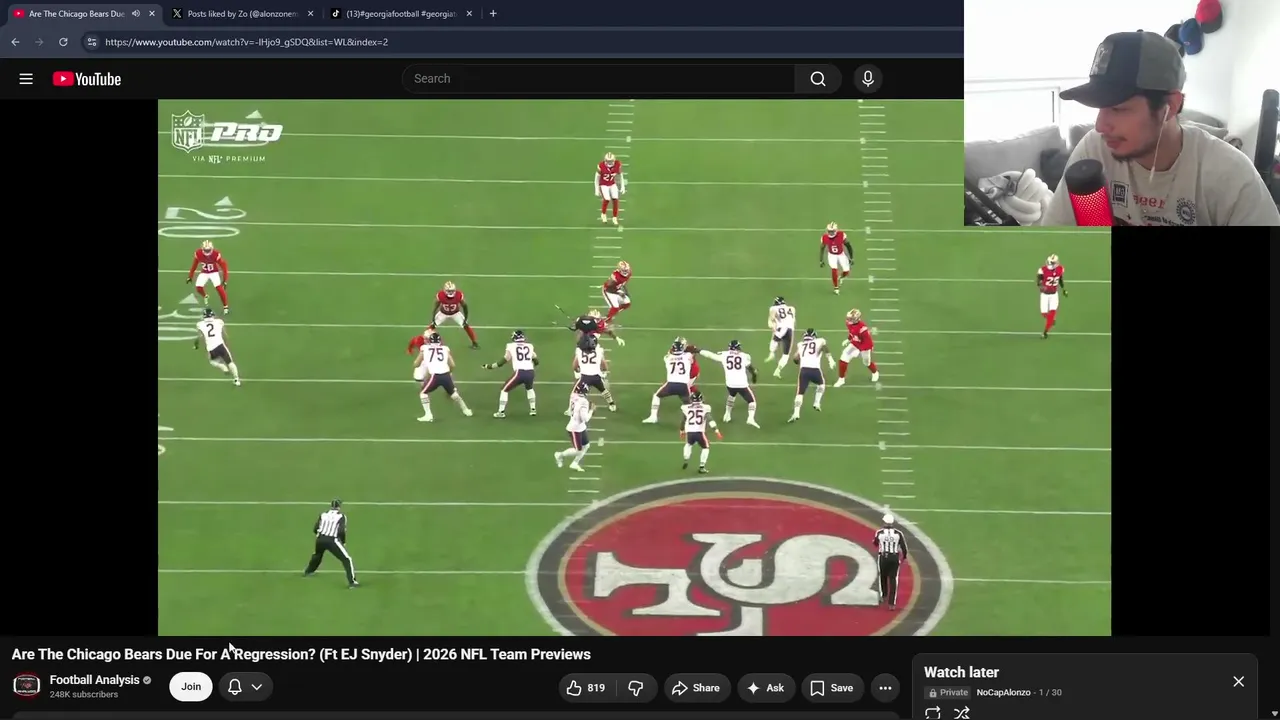1280x720 pixels.
Task: Join the Football Analysis channel
Action: 191,687
